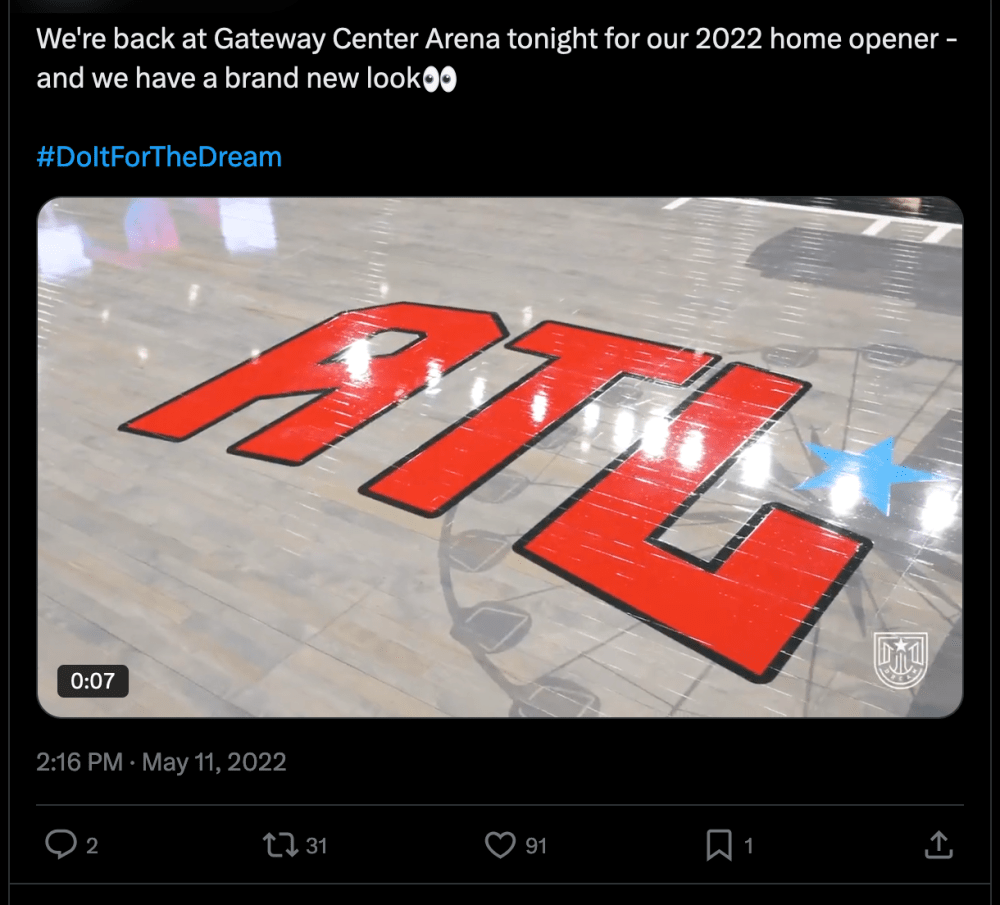Click the eyes emoji in the tweet text
This screenshot has width=1000, height=905.
(x=439, y=80)
